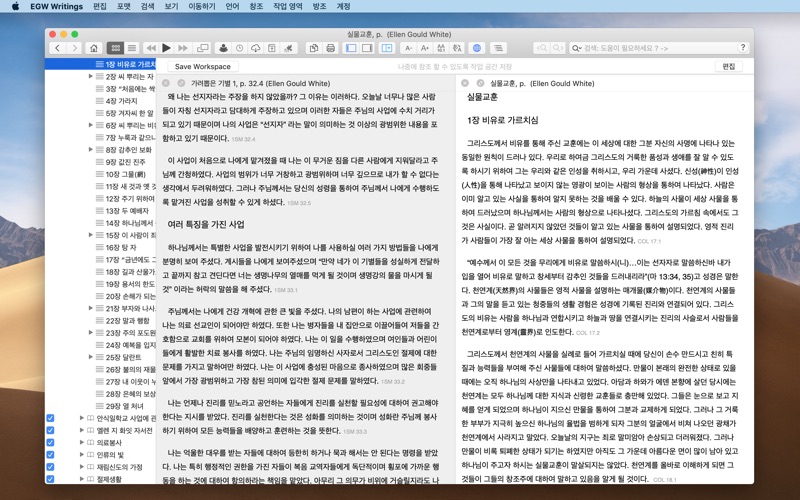
Task: Toggle the right sidebar panel icon
Action: [367, 48]
